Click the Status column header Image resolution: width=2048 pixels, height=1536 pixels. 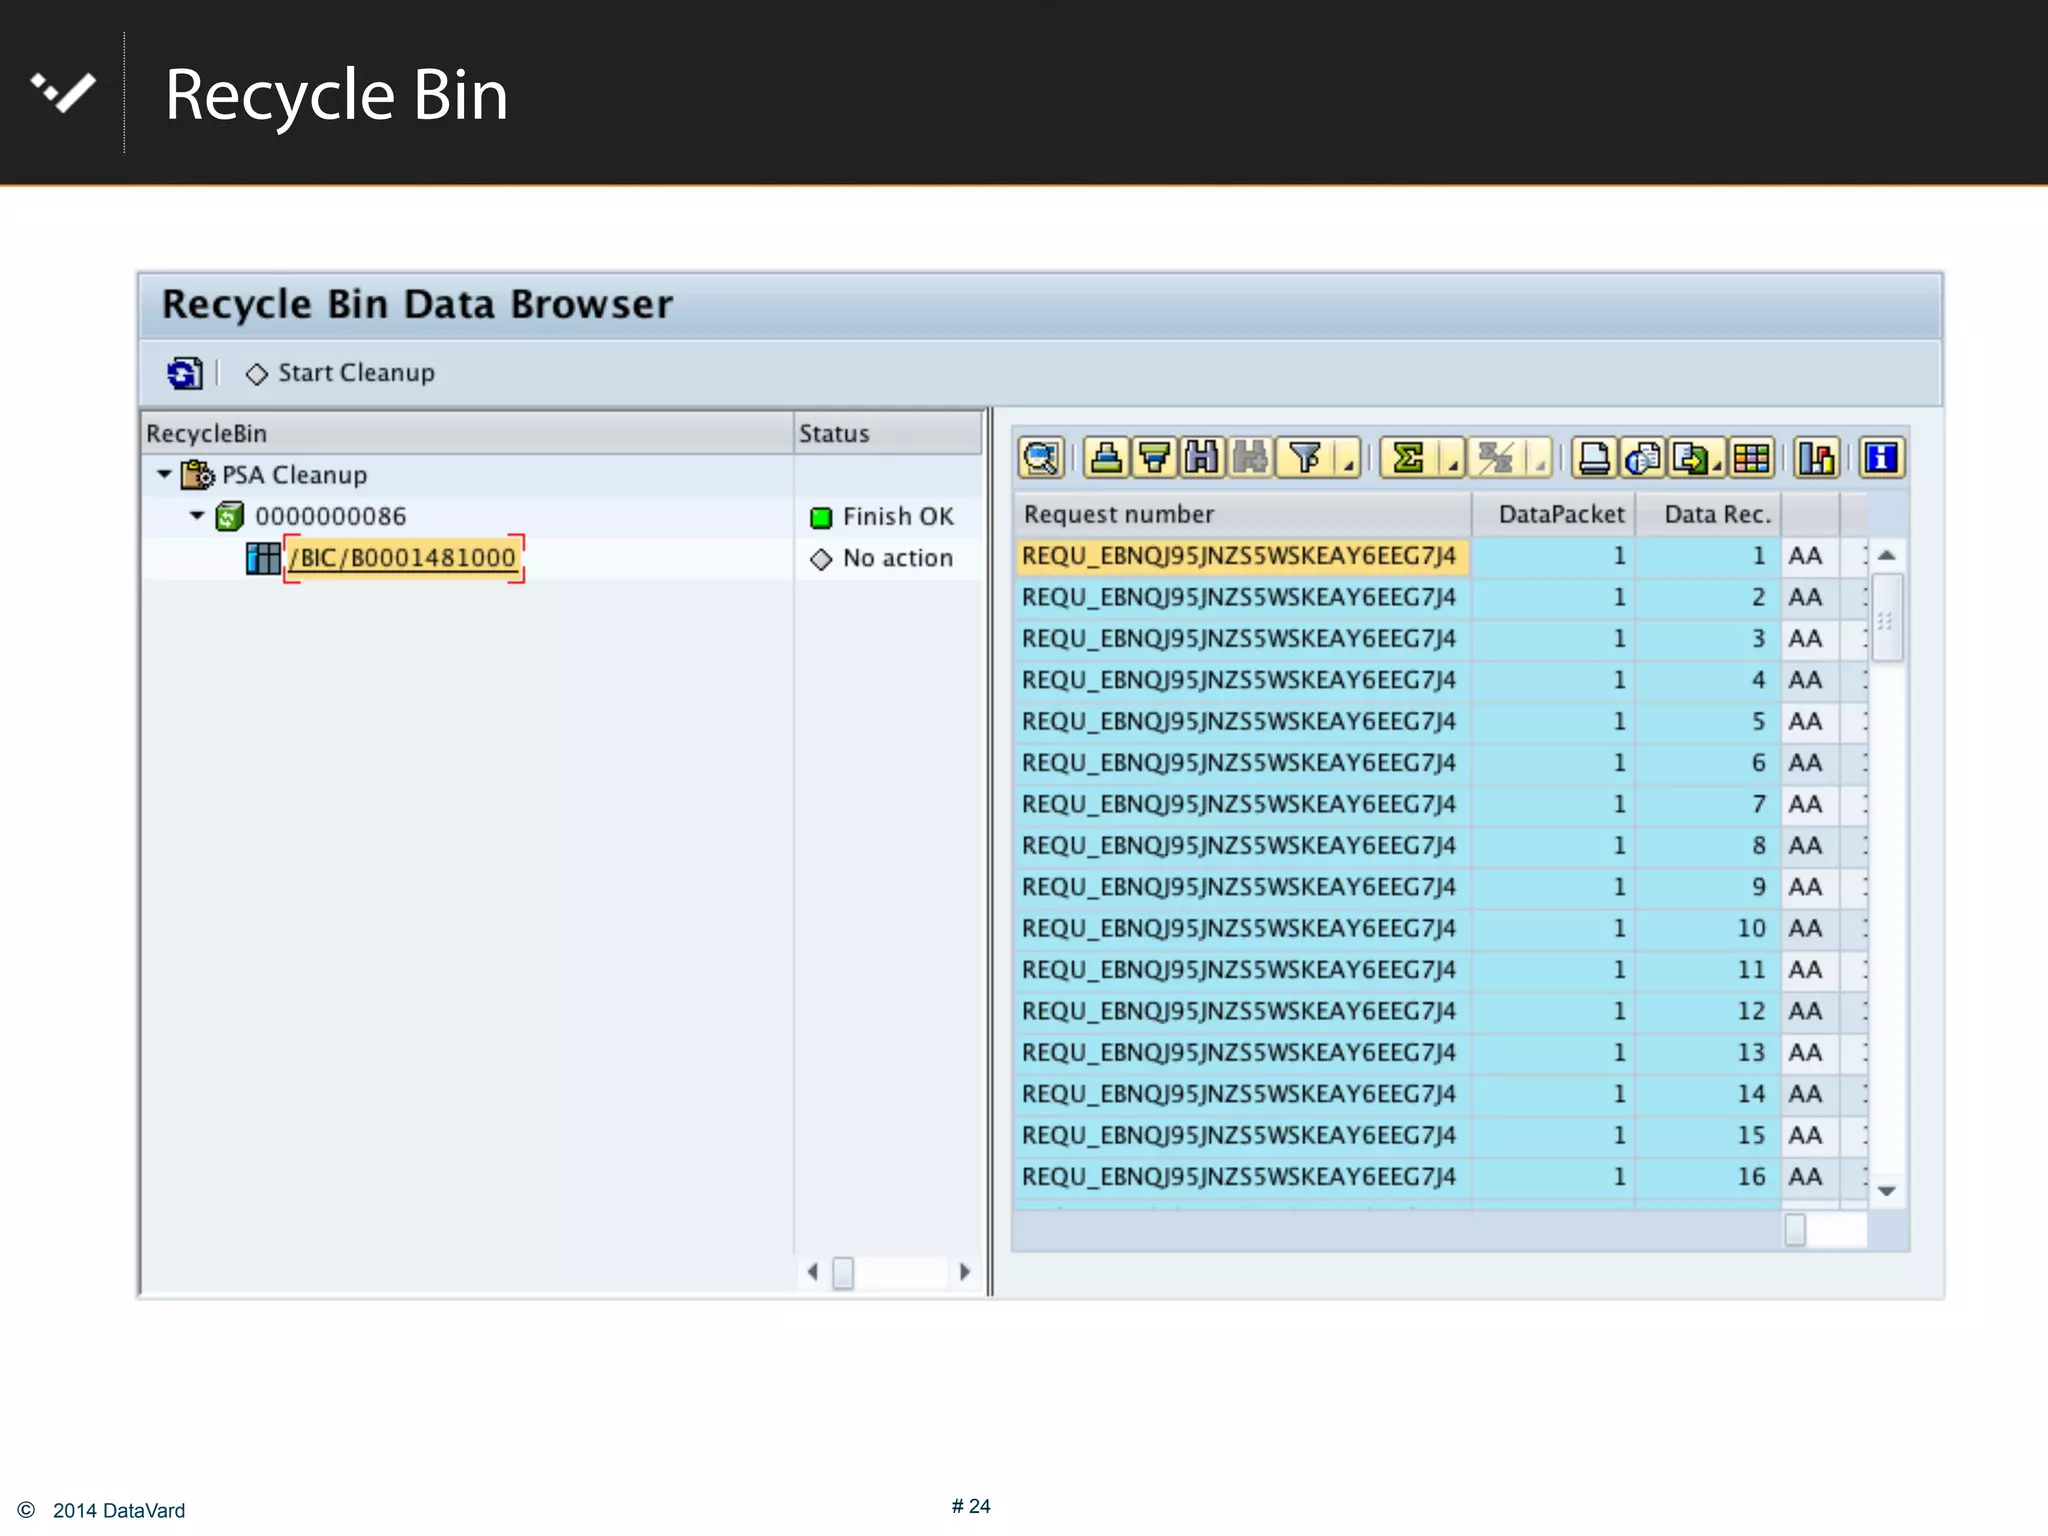point(887,433)
